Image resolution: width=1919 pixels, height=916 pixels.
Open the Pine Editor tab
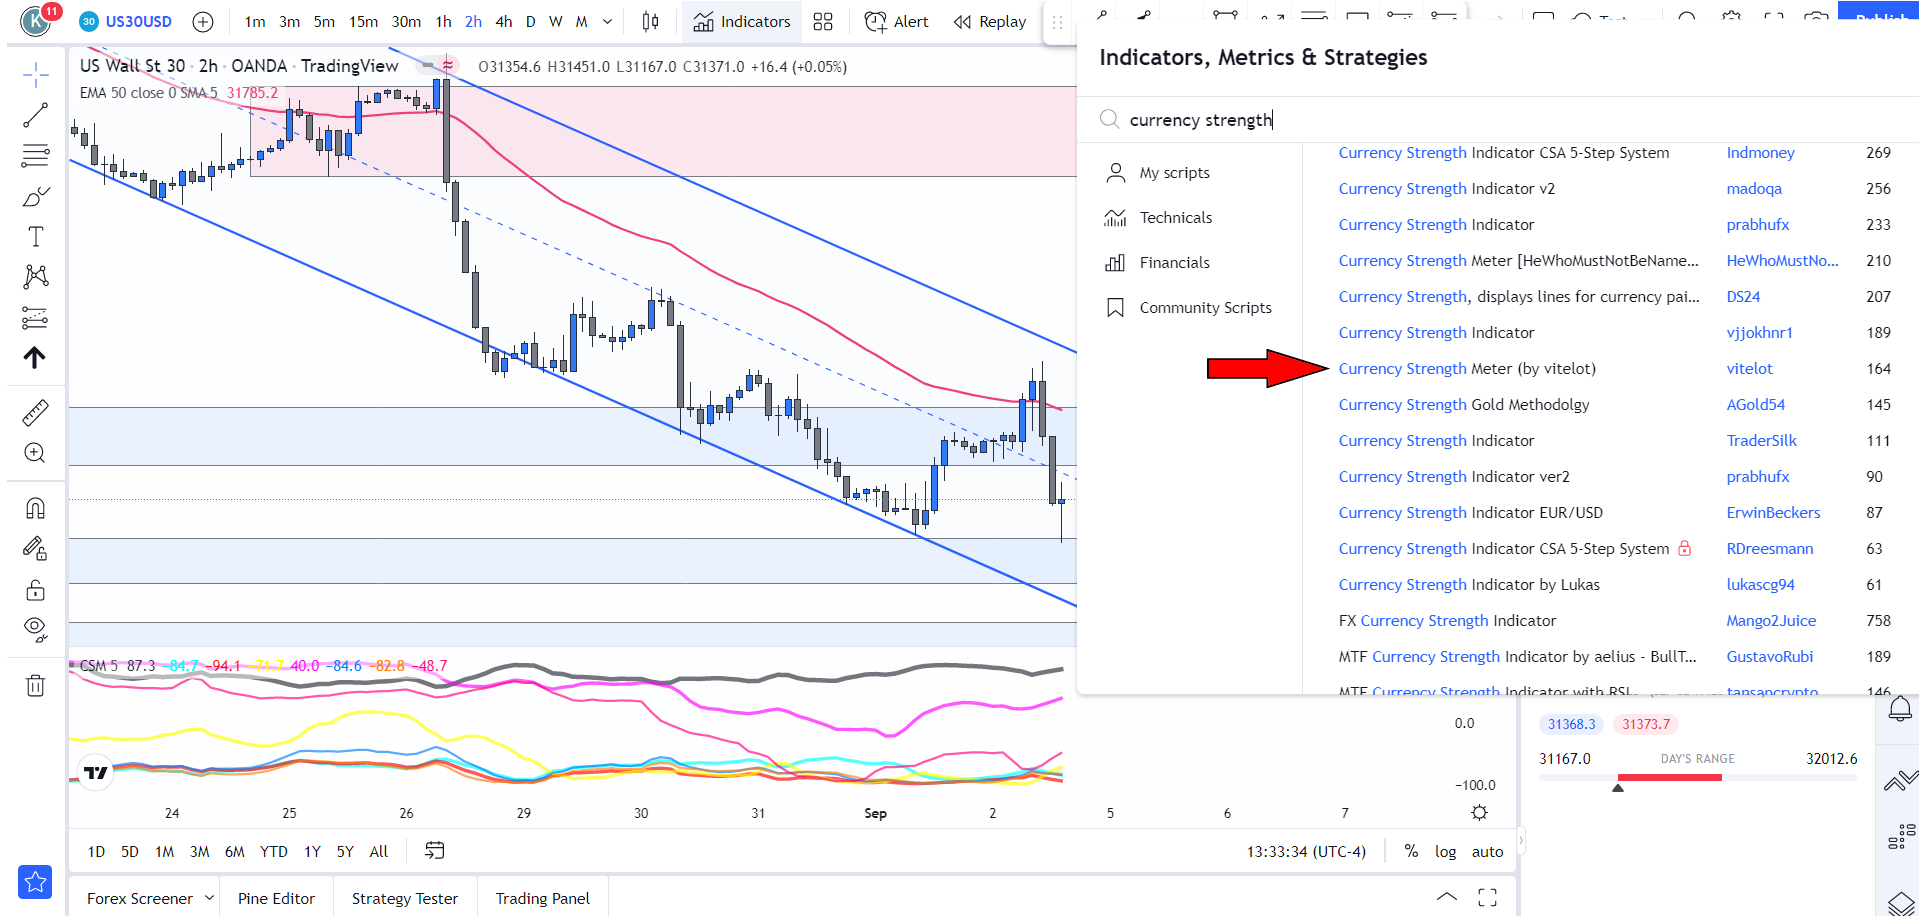pyautogui.click(x=276, y=898)
